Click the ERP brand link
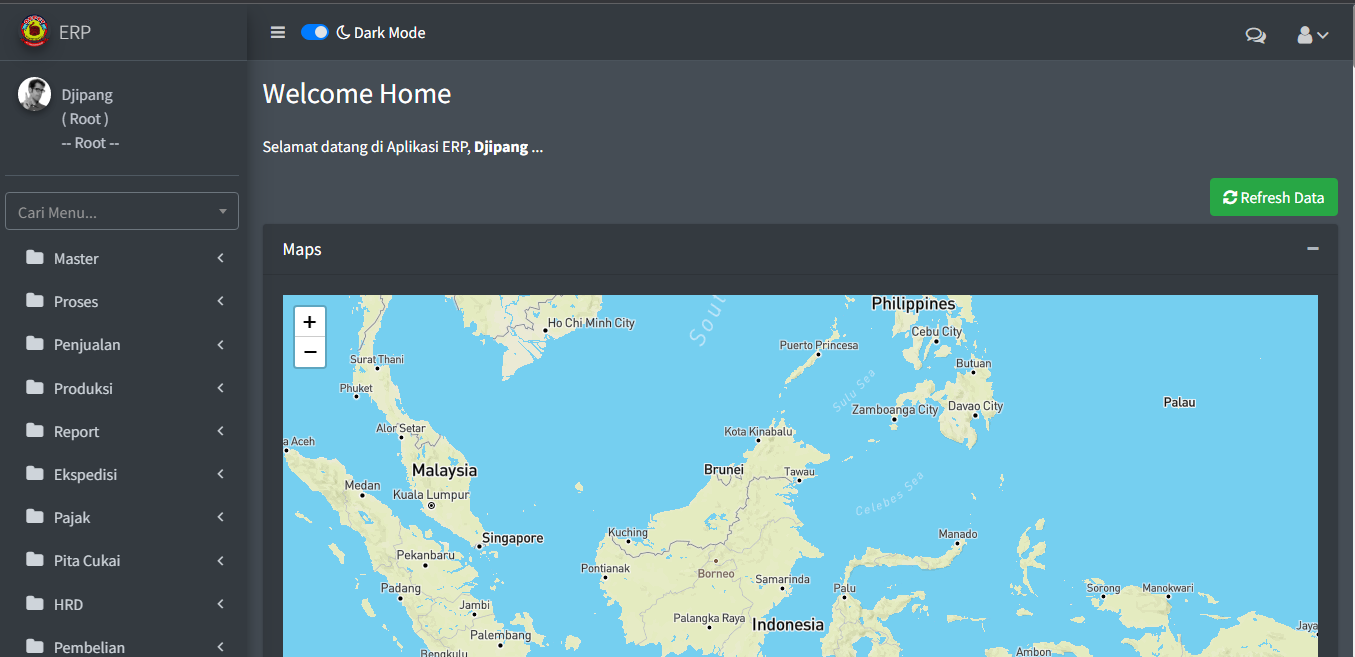The height and width of the screenshot is (657, 1355). (x=75, y=33)
